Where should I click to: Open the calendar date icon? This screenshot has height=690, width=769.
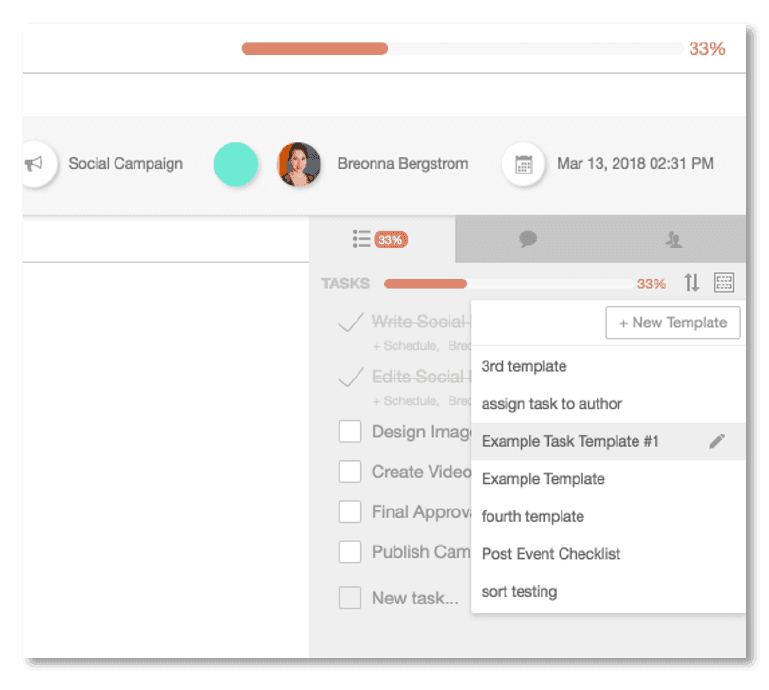tap(523, 164)
